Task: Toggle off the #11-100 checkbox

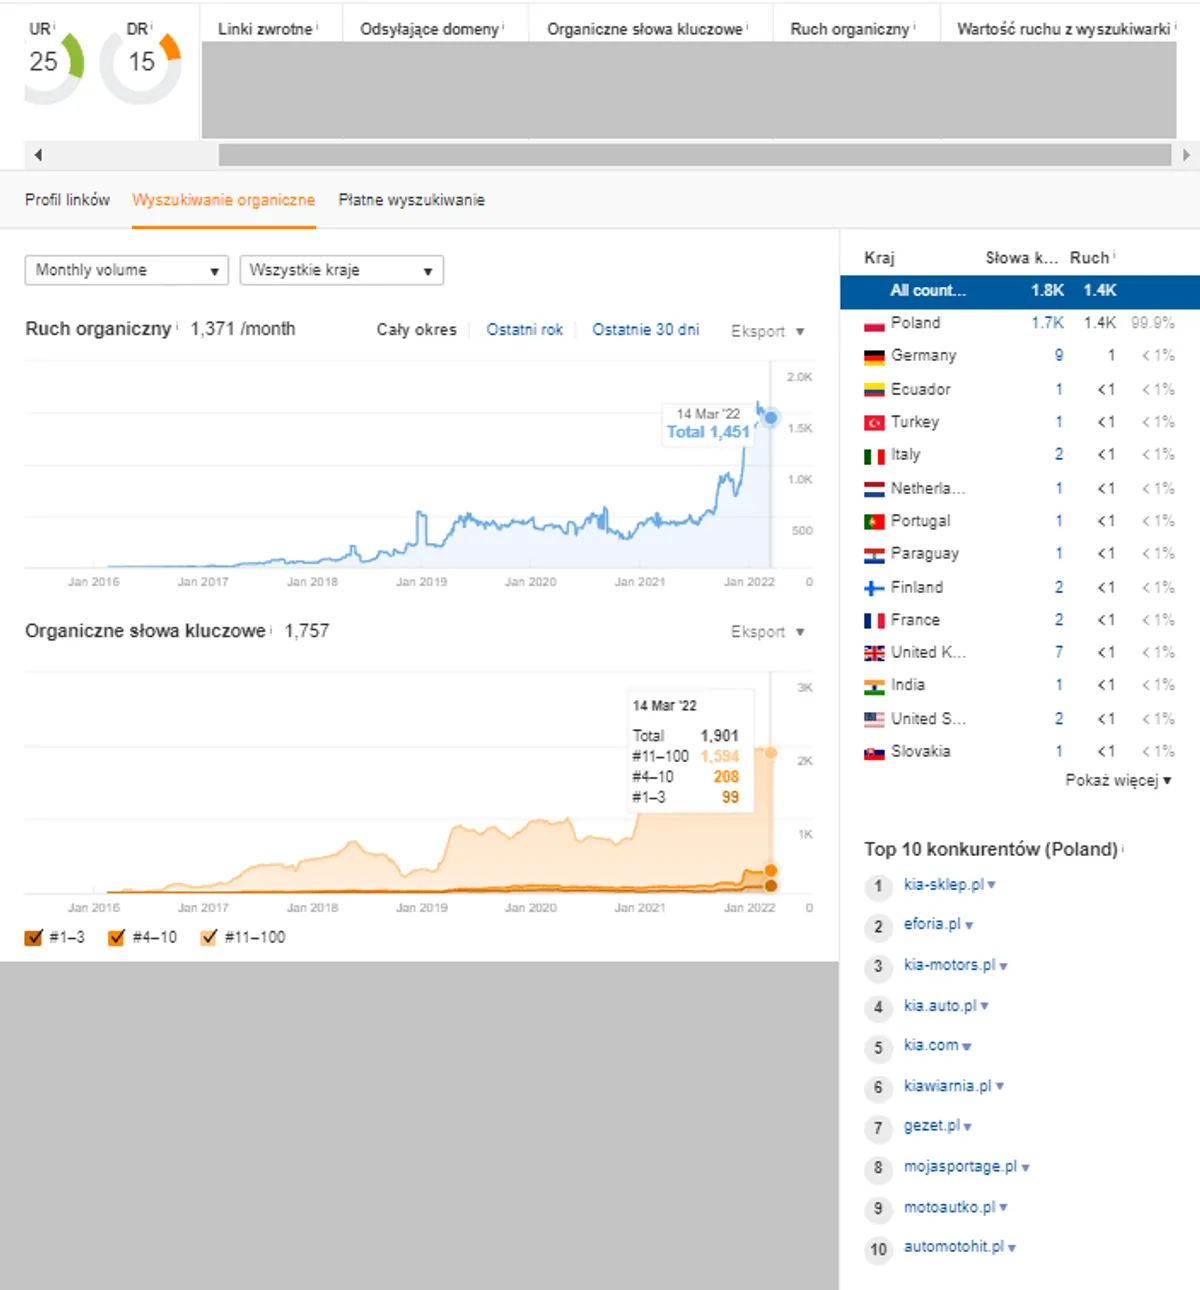Action: tap(209, 937)
